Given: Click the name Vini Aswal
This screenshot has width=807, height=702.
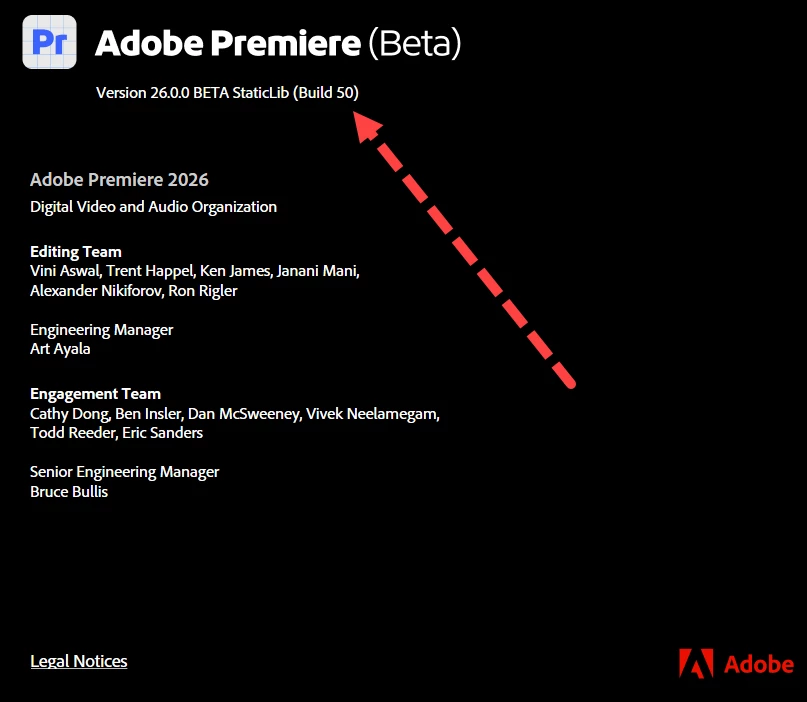Looking at the screenshot, I should pos(65,271).
